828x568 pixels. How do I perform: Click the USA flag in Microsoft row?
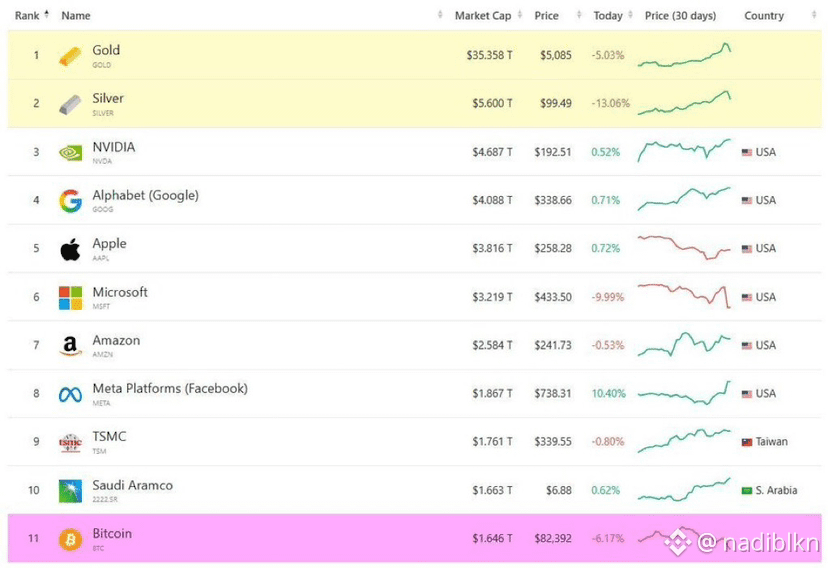point(747,297)
